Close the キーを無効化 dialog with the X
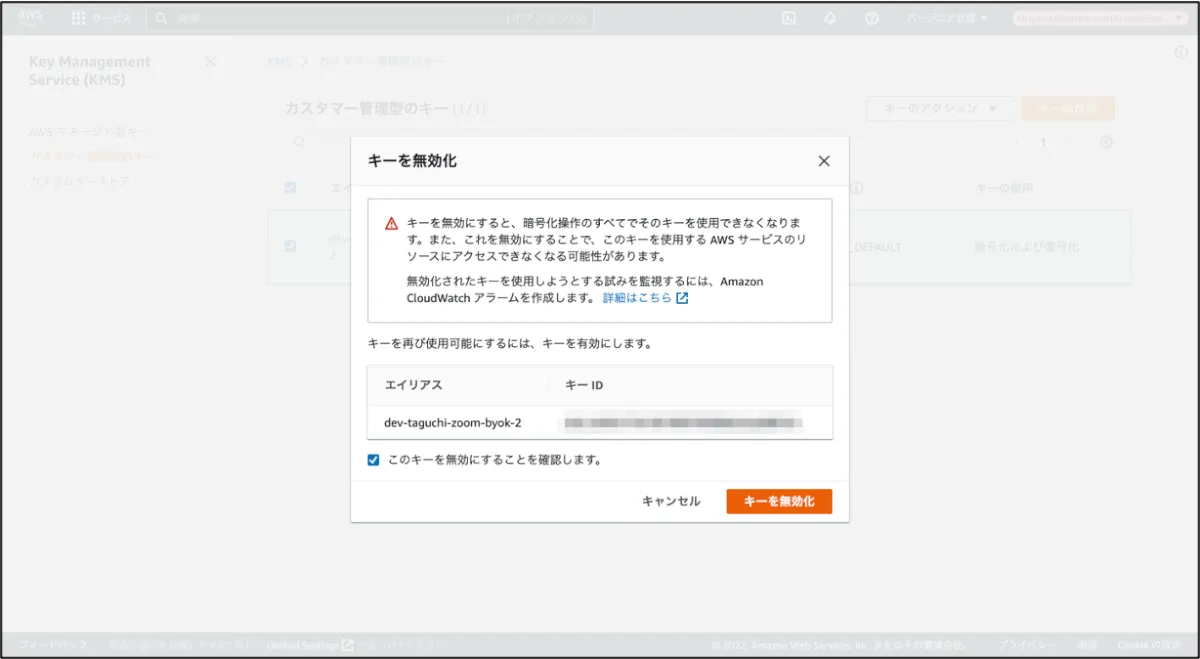1200x659 pixels. [x=824, y=161]
